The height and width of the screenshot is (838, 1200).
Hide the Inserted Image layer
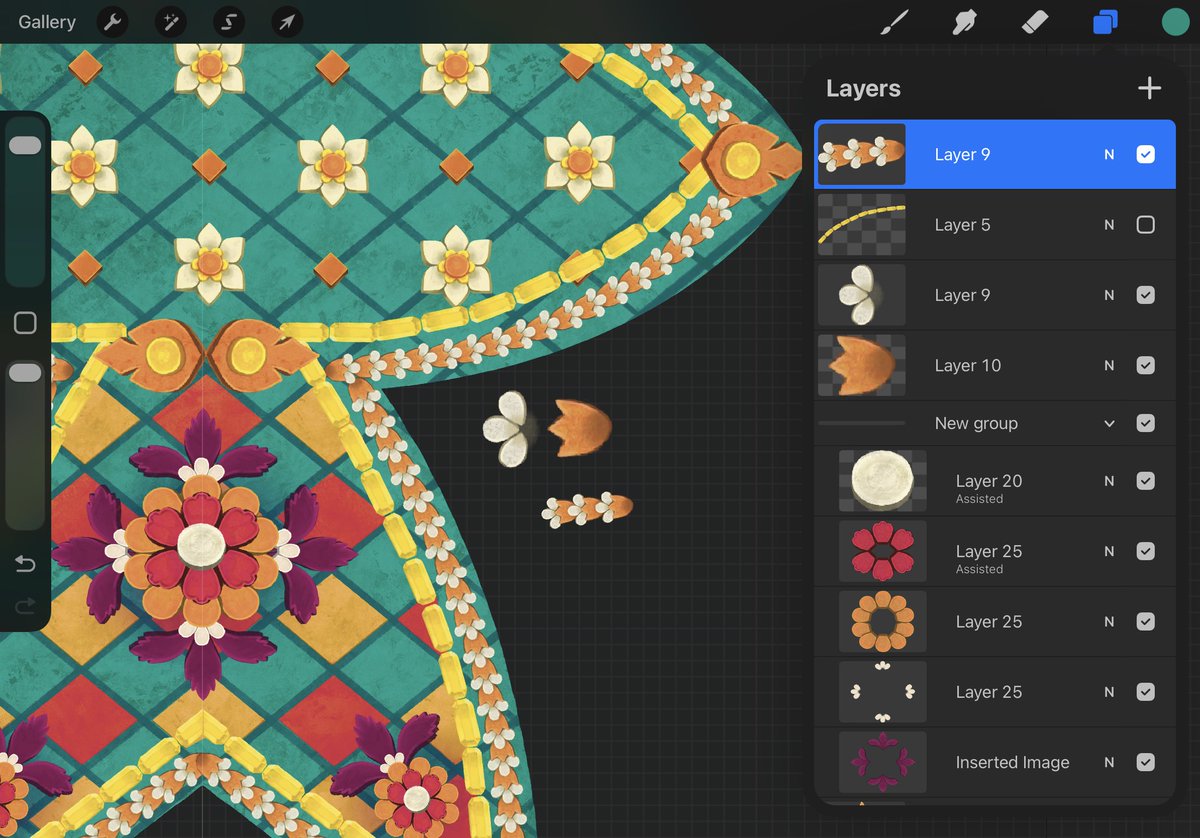1146,762
